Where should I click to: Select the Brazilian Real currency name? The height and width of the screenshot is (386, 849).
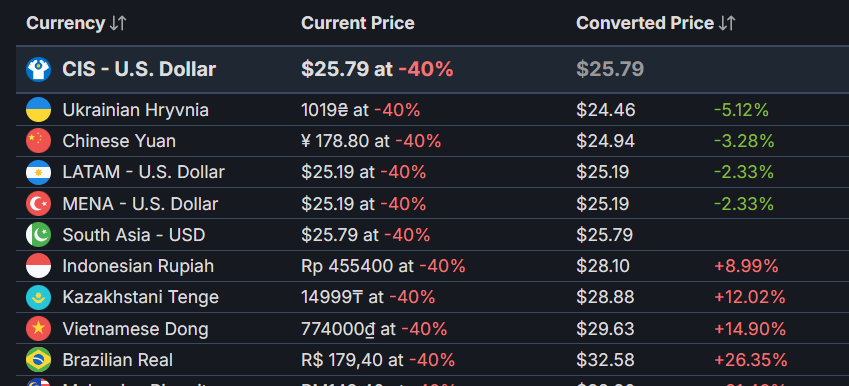click(x=117, y=360)
